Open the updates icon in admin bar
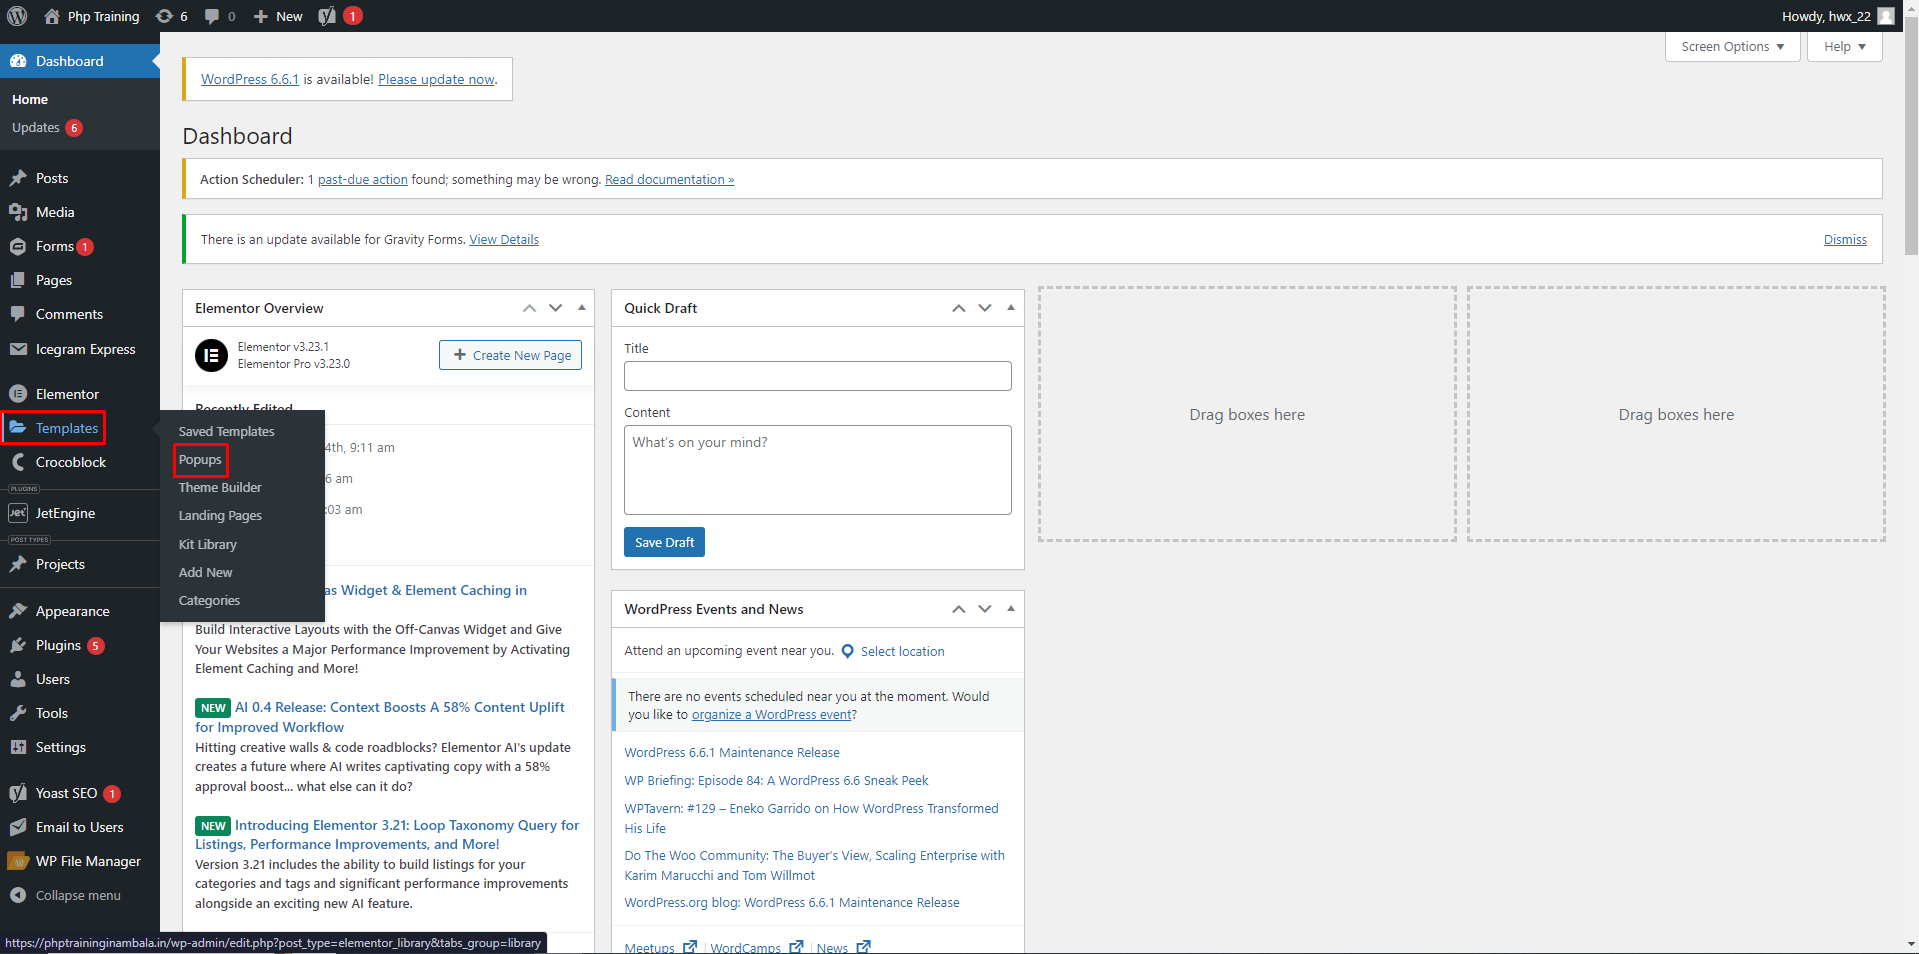 point(165,16)
